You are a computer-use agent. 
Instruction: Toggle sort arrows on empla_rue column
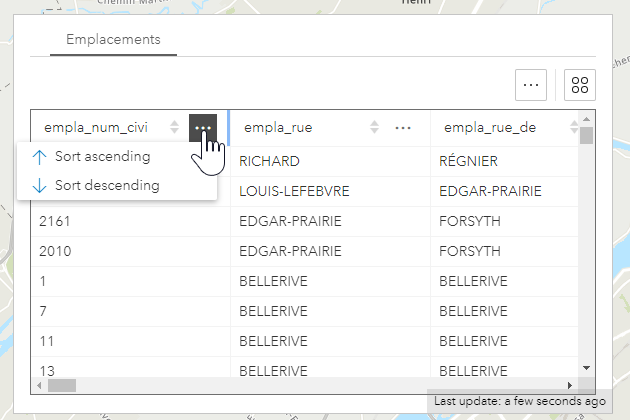pyautogui.click(x=375, y=127)
